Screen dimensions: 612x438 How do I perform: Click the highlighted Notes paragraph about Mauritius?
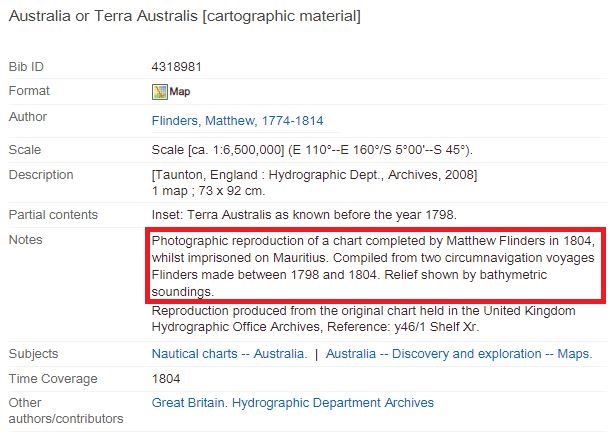click(x=375, y=265)
